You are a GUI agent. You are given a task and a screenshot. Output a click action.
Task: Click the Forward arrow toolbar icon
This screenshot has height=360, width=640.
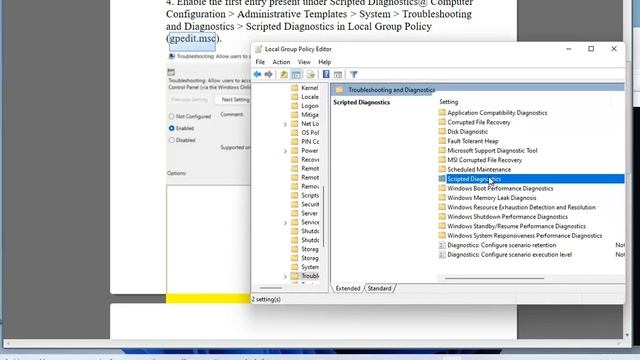pos(268,74)
